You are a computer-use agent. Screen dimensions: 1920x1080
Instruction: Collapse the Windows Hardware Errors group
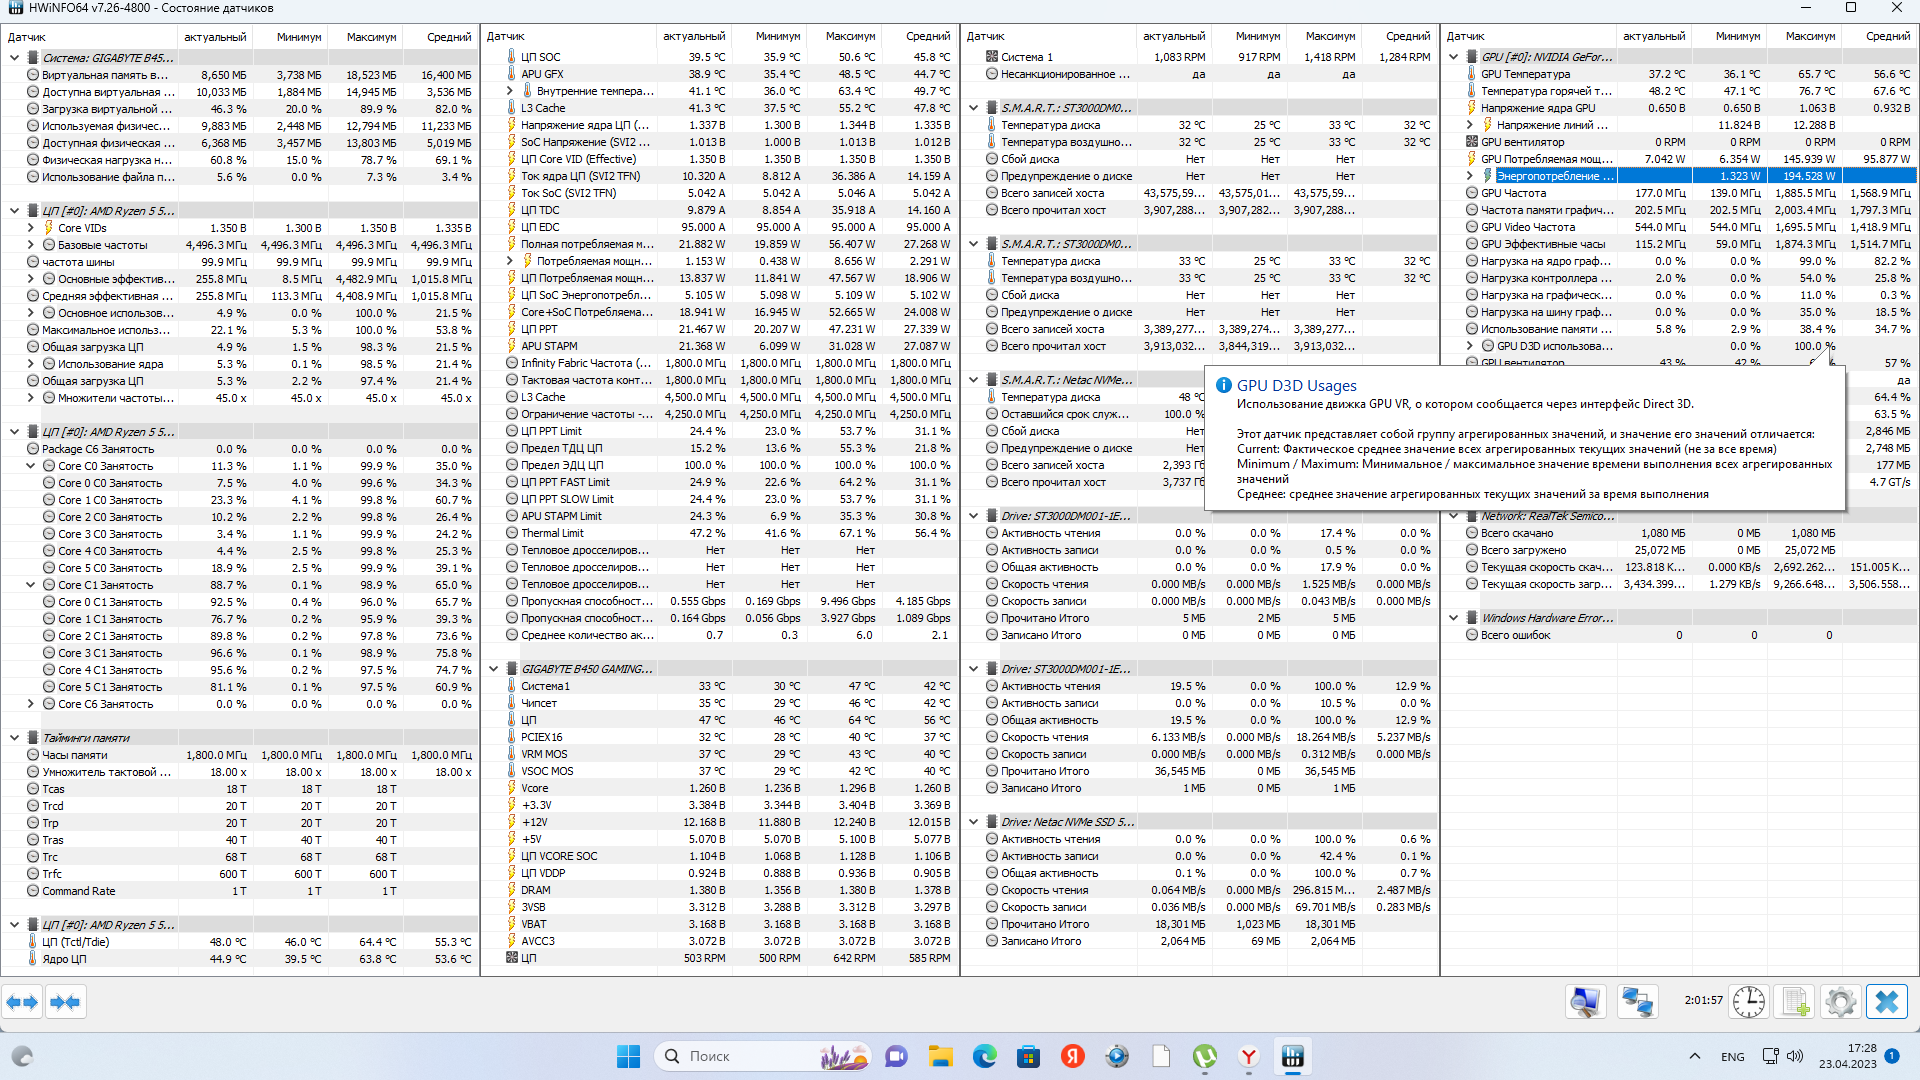(x=1454, y=618)
